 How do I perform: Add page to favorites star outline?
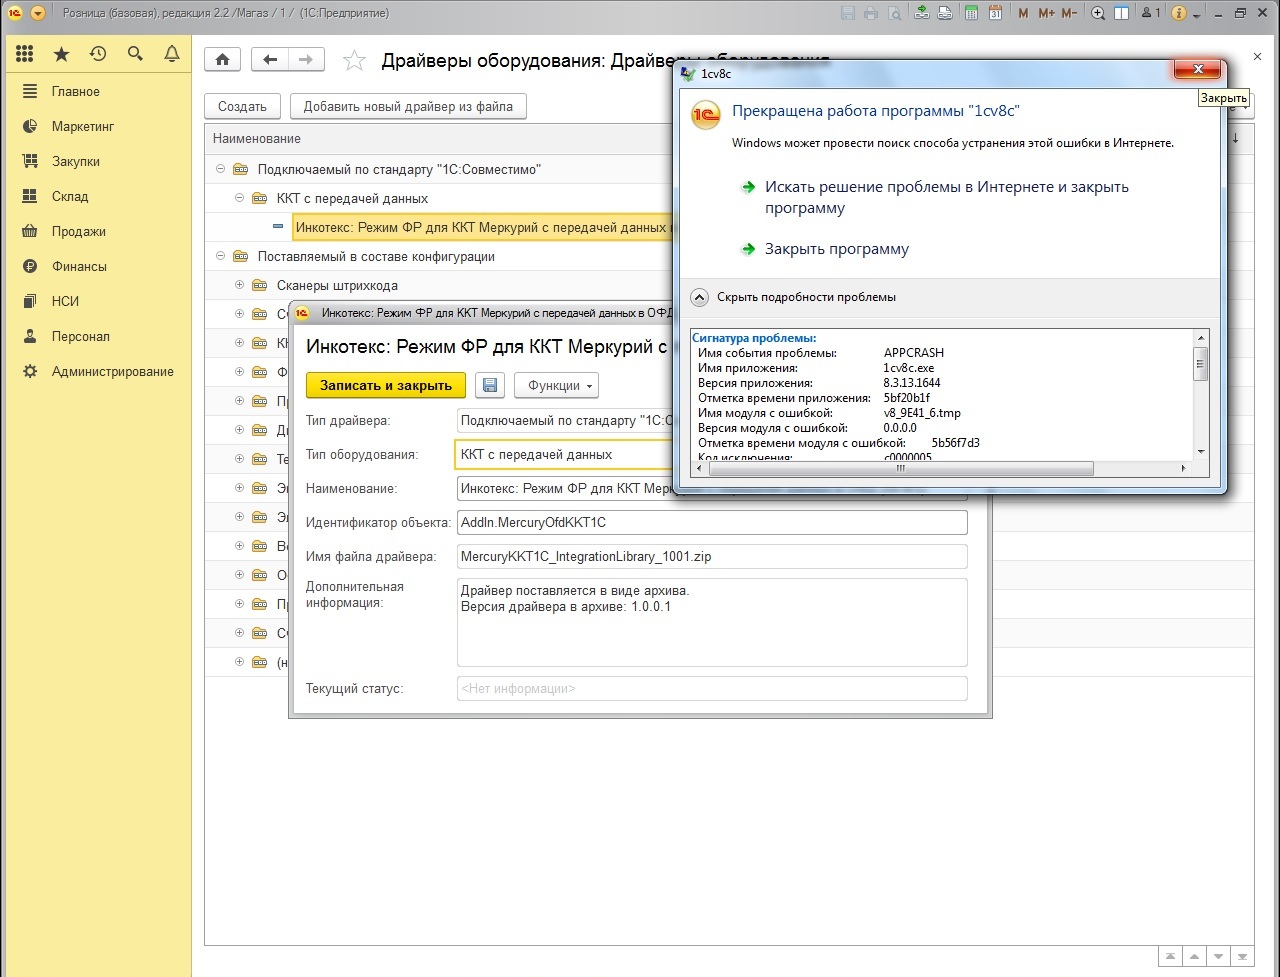coord(354,60)
